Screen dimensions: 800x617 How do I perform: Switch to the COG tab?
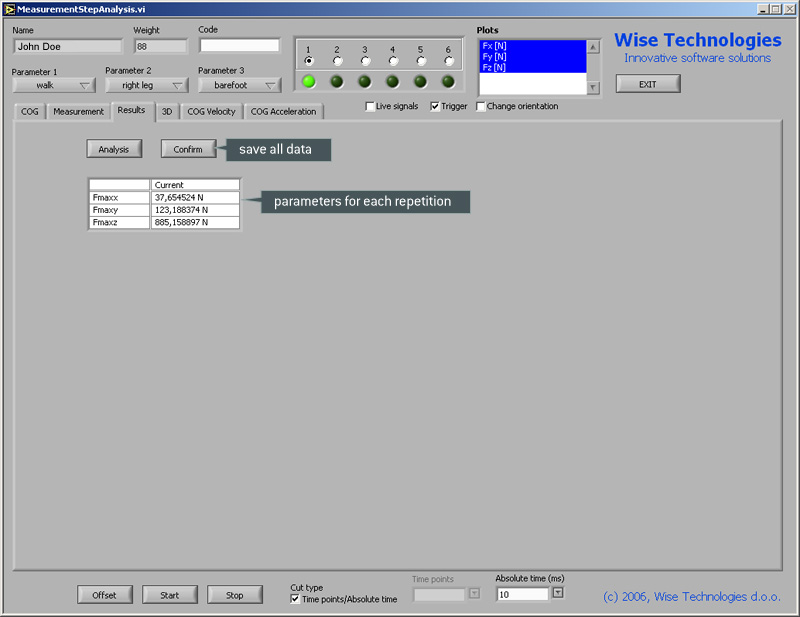tap(30, 111)
